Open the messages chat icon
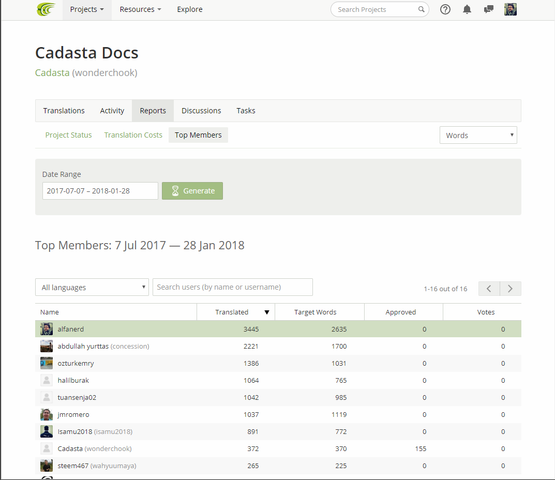The height and width of the screenshot is (480, 555). 488,10
